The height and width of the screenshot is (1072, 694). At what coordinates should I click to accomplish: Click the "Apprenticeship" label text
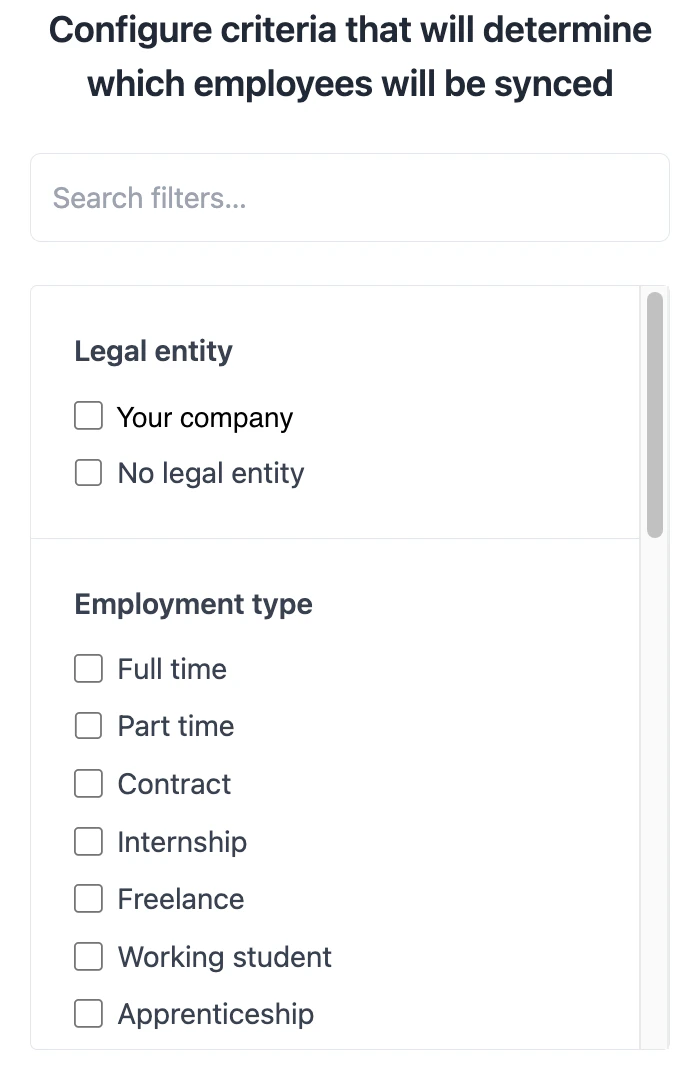click(216, 1013)
